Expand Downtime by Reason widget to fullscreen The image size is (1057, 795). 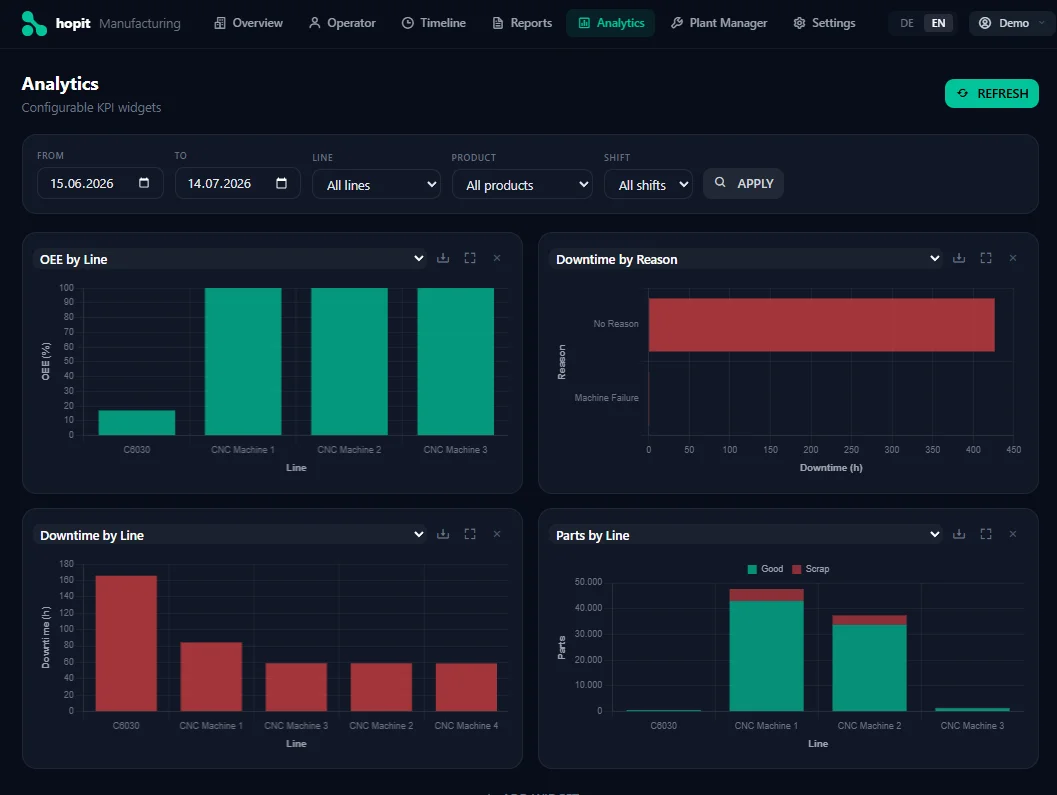[x=986, y=258]
